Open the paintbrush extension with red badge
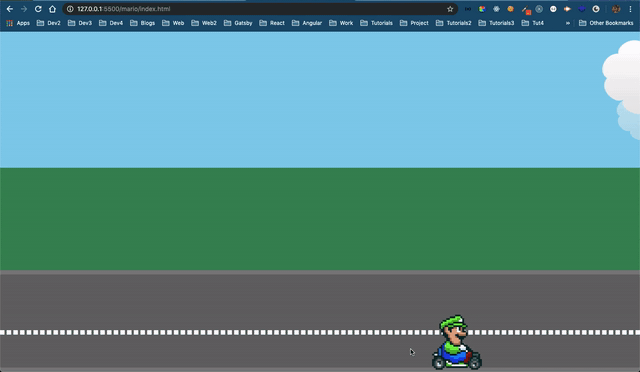 click(526, 9)
